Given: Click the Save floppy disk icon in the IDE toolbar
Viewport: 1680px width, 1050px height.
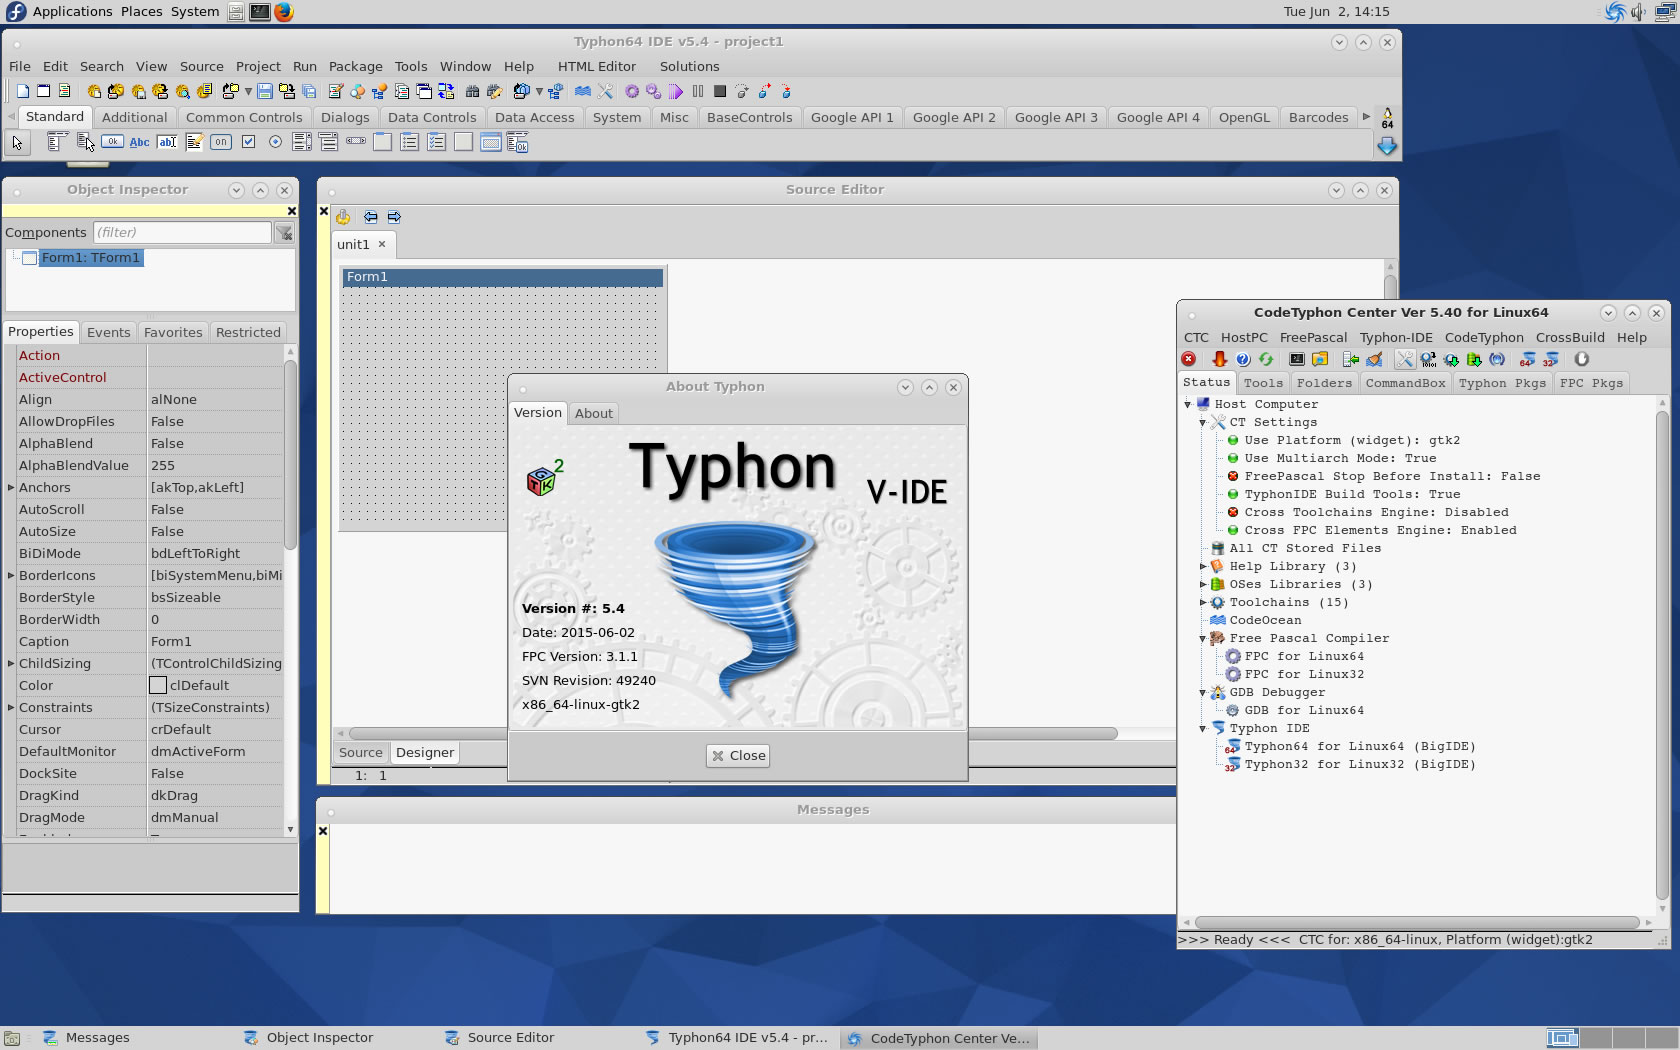Looking at the screenshot, I should [264, 91].
